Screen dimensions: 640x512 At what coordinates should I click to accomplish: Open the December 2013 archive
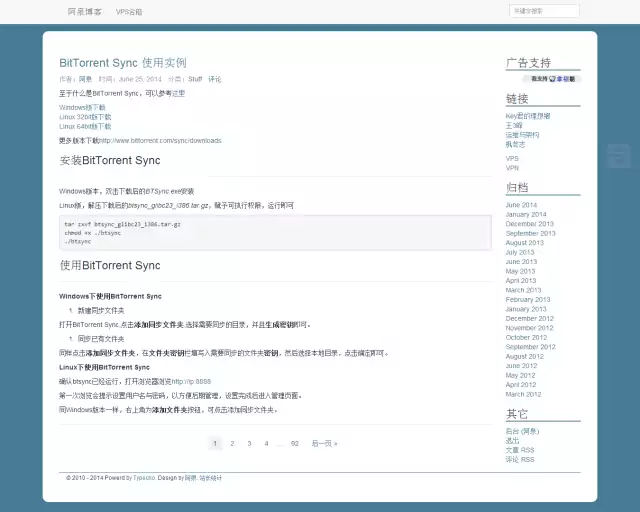point(529,224)
